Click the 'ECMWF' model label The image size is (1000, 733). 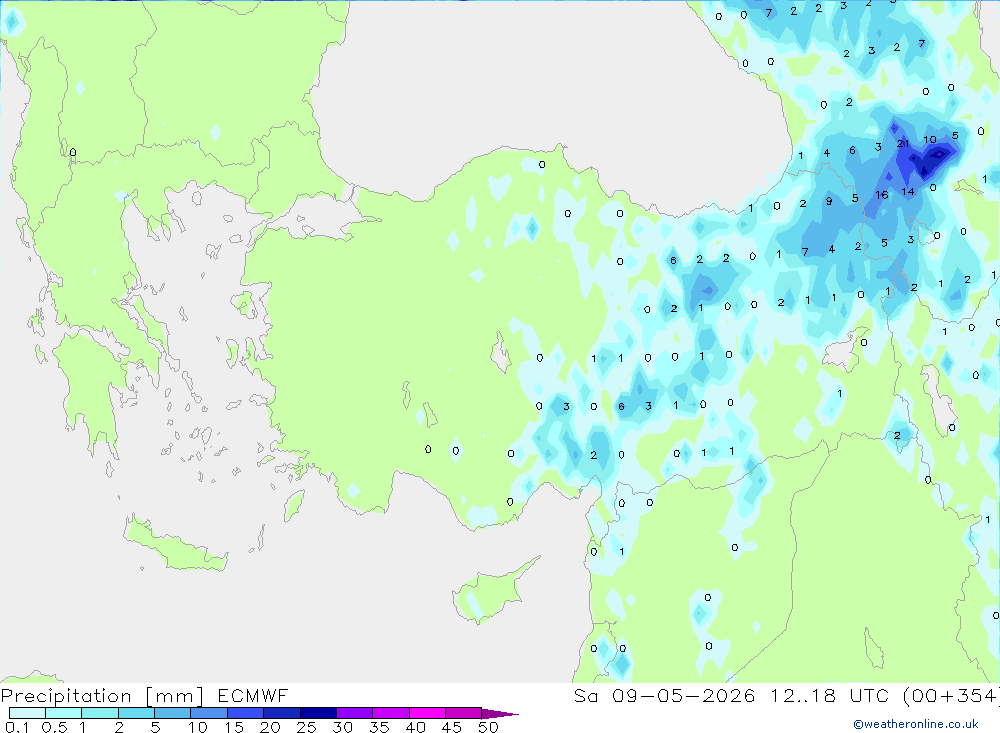tap(253, 695)
